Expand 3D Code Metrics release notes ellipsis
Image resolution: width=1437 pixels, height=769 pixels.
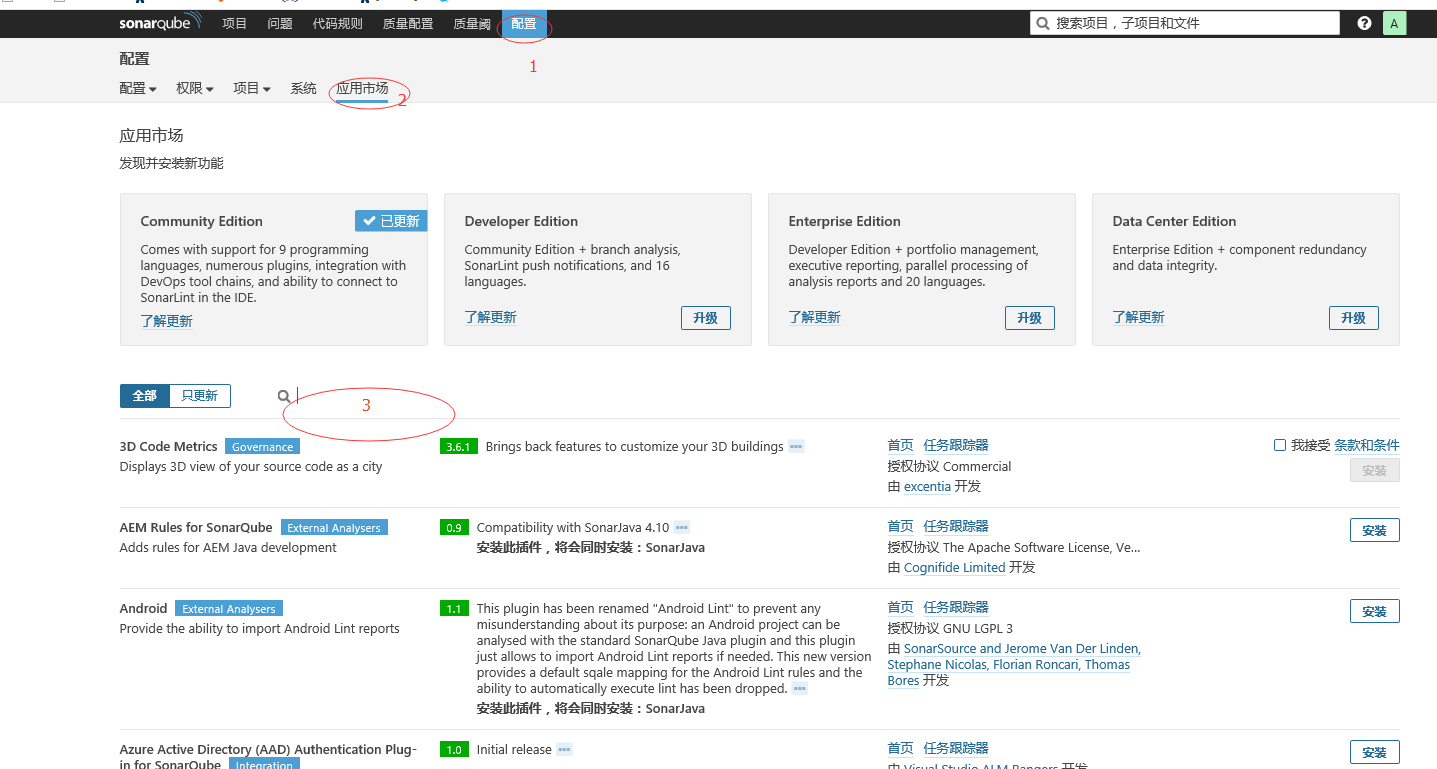pos(796,446)
